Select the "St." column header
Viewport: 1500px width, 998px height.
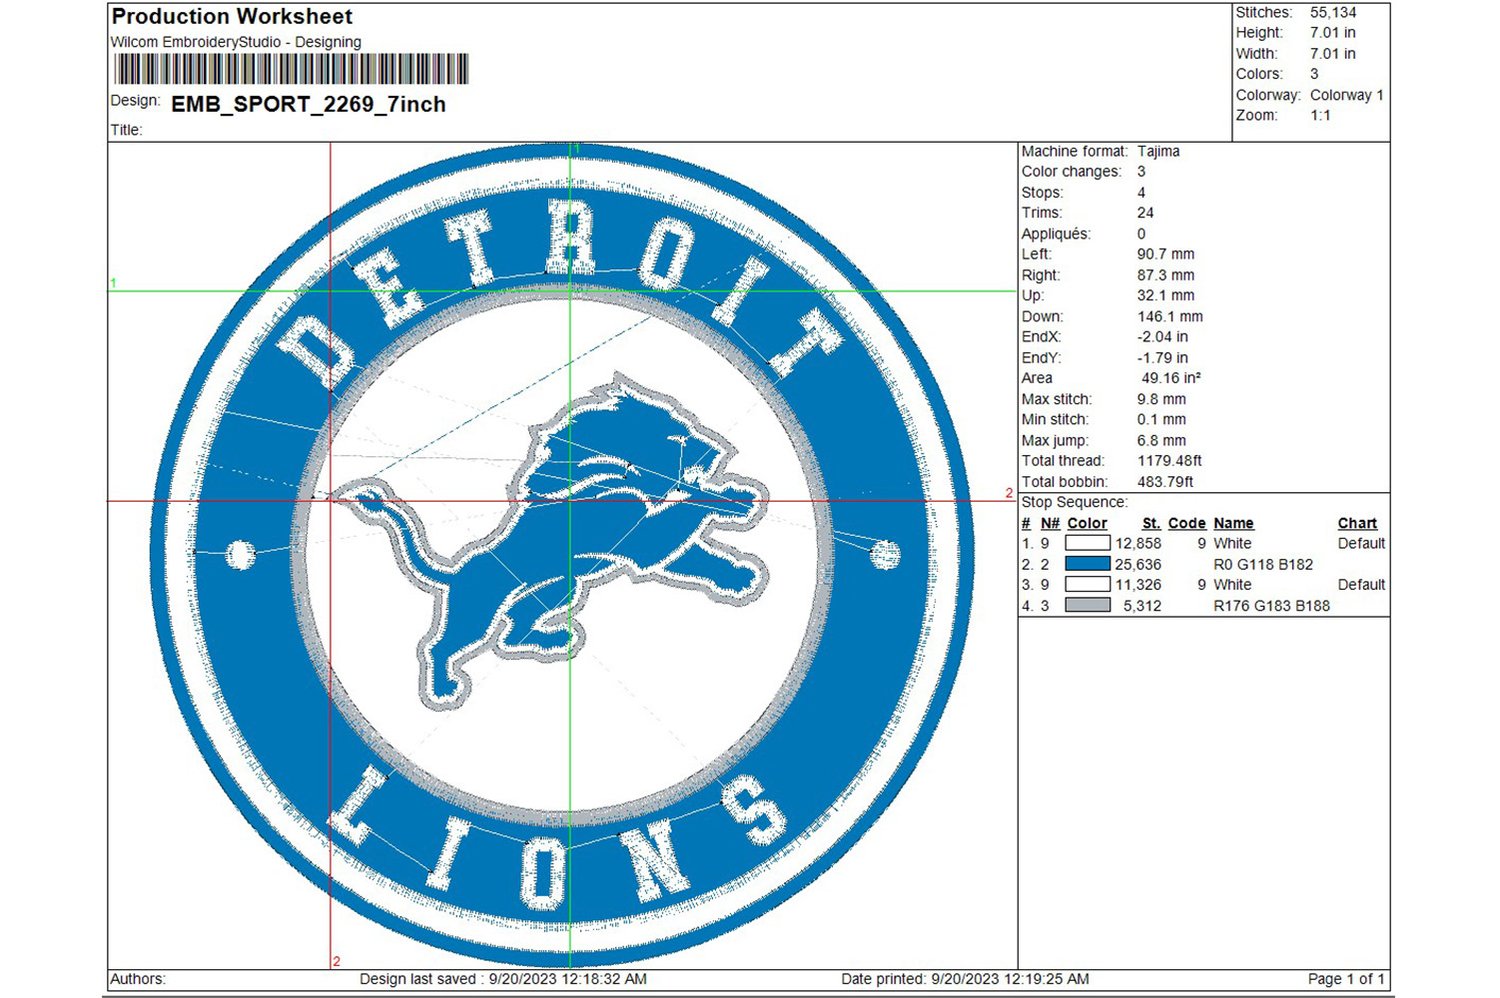[x=1151, y=523]
